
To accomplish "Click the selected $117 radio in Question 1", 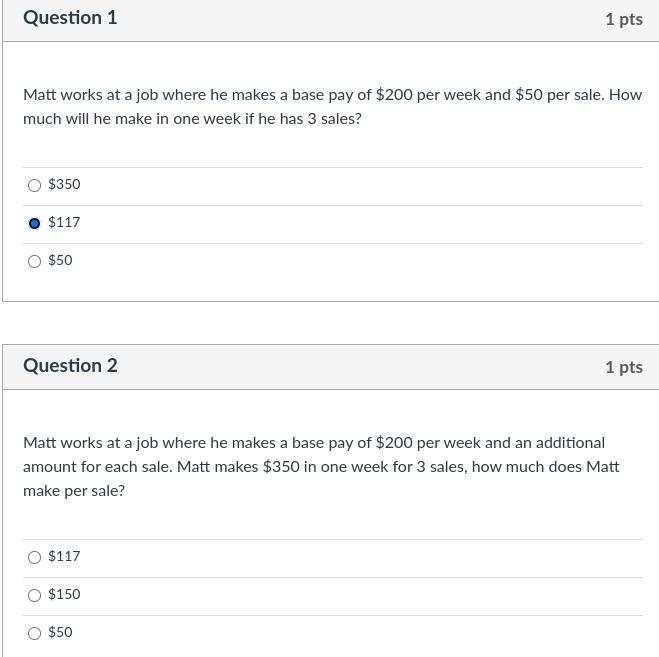I will coord(35,223).
